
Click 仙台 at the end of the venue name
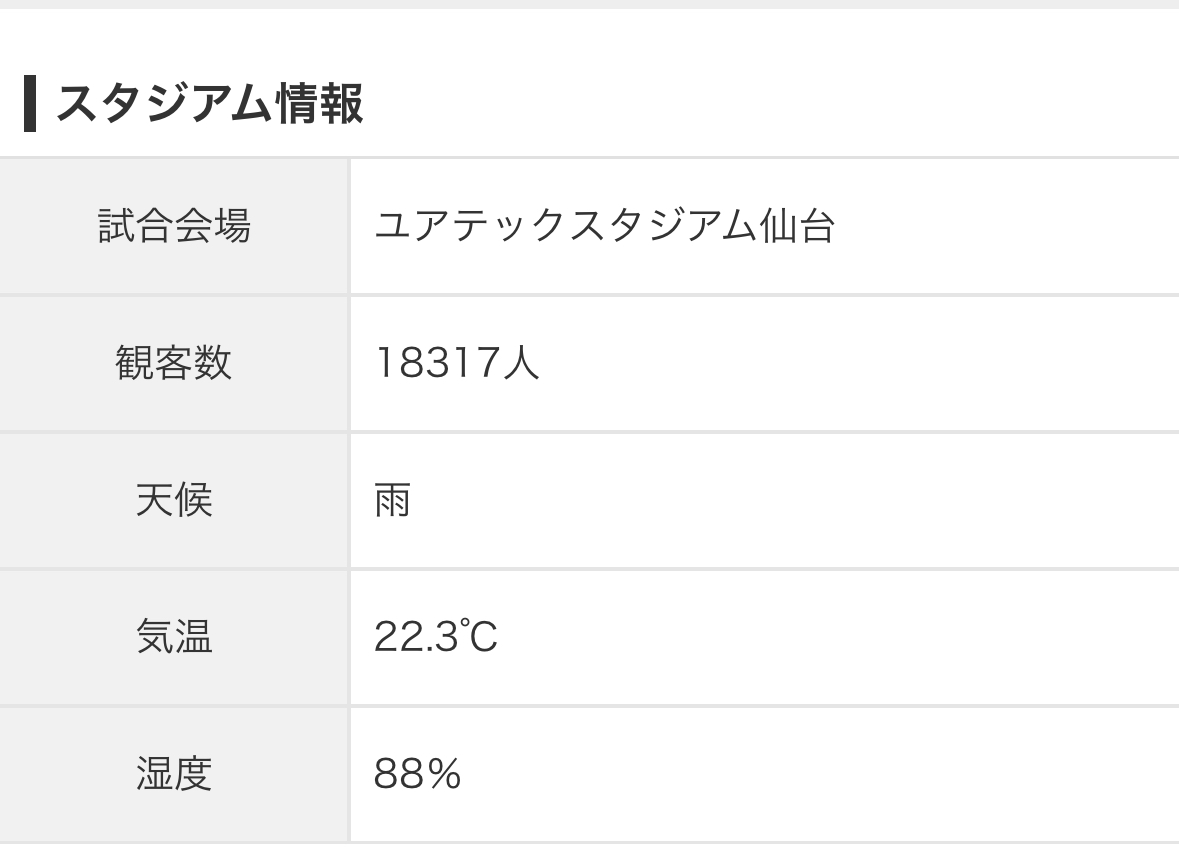[x=796, y=226]
